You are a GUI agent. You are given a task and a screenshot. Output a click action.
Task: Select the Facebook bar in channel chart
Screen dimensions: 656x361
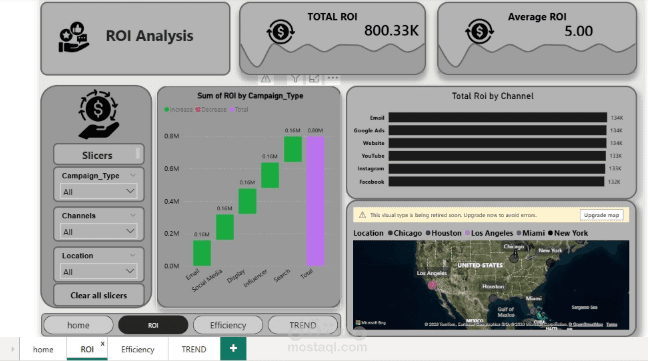496,182
